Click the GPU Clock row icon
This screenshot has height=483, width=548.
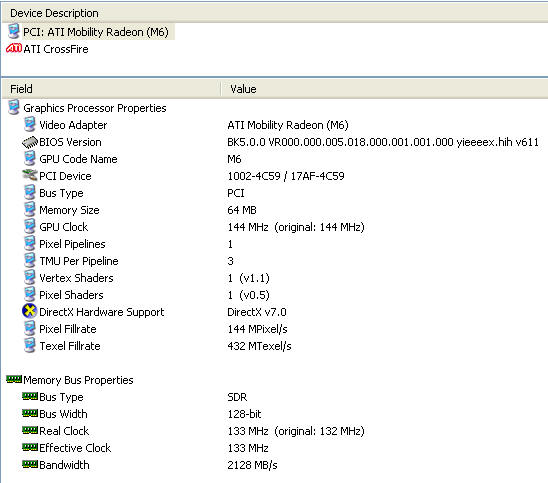30,226
